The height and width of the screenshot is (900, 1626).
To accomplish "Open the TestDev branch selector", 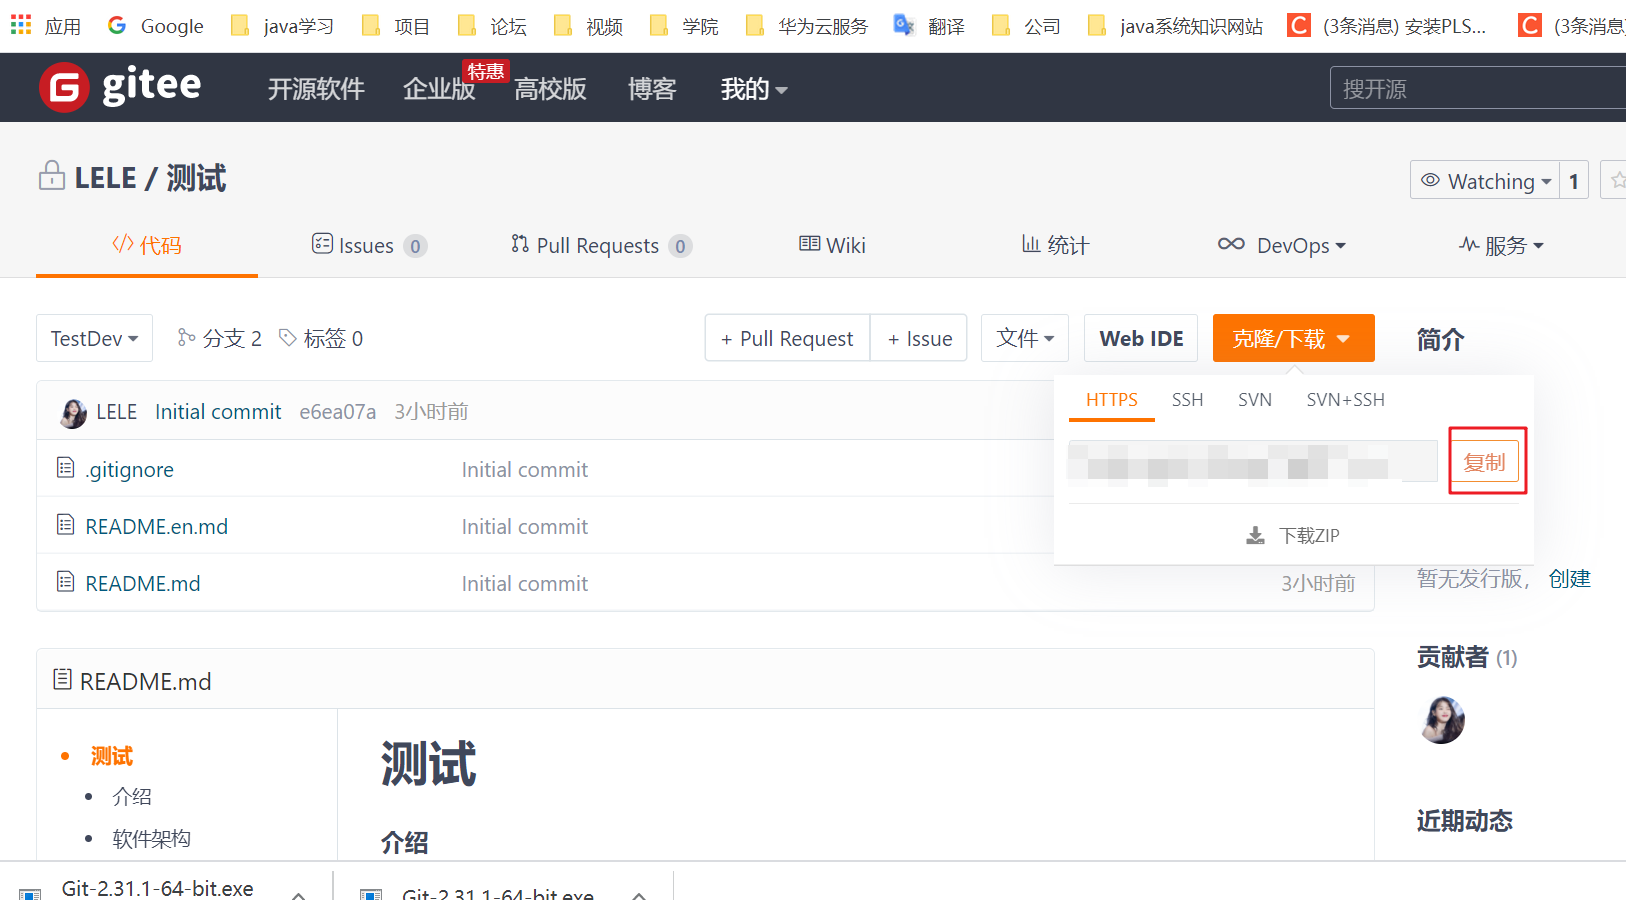I will tap(94, 338).
